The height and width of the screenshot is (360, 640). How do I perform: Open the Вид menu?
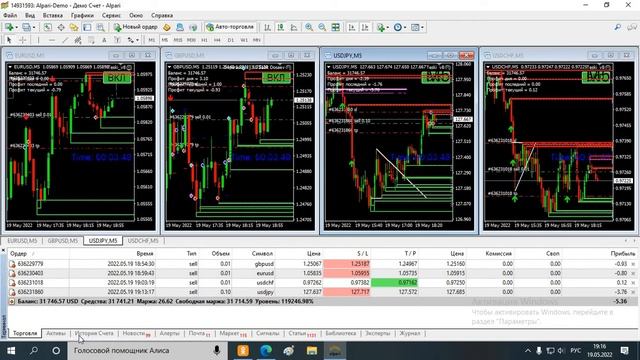30,15
